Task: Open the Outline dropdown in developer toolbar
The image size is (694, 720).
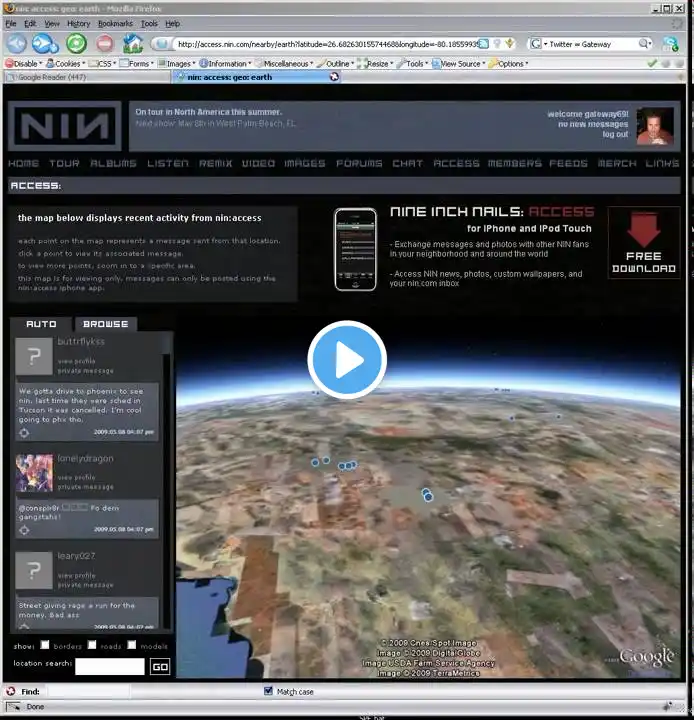Action: click(335, 63)
